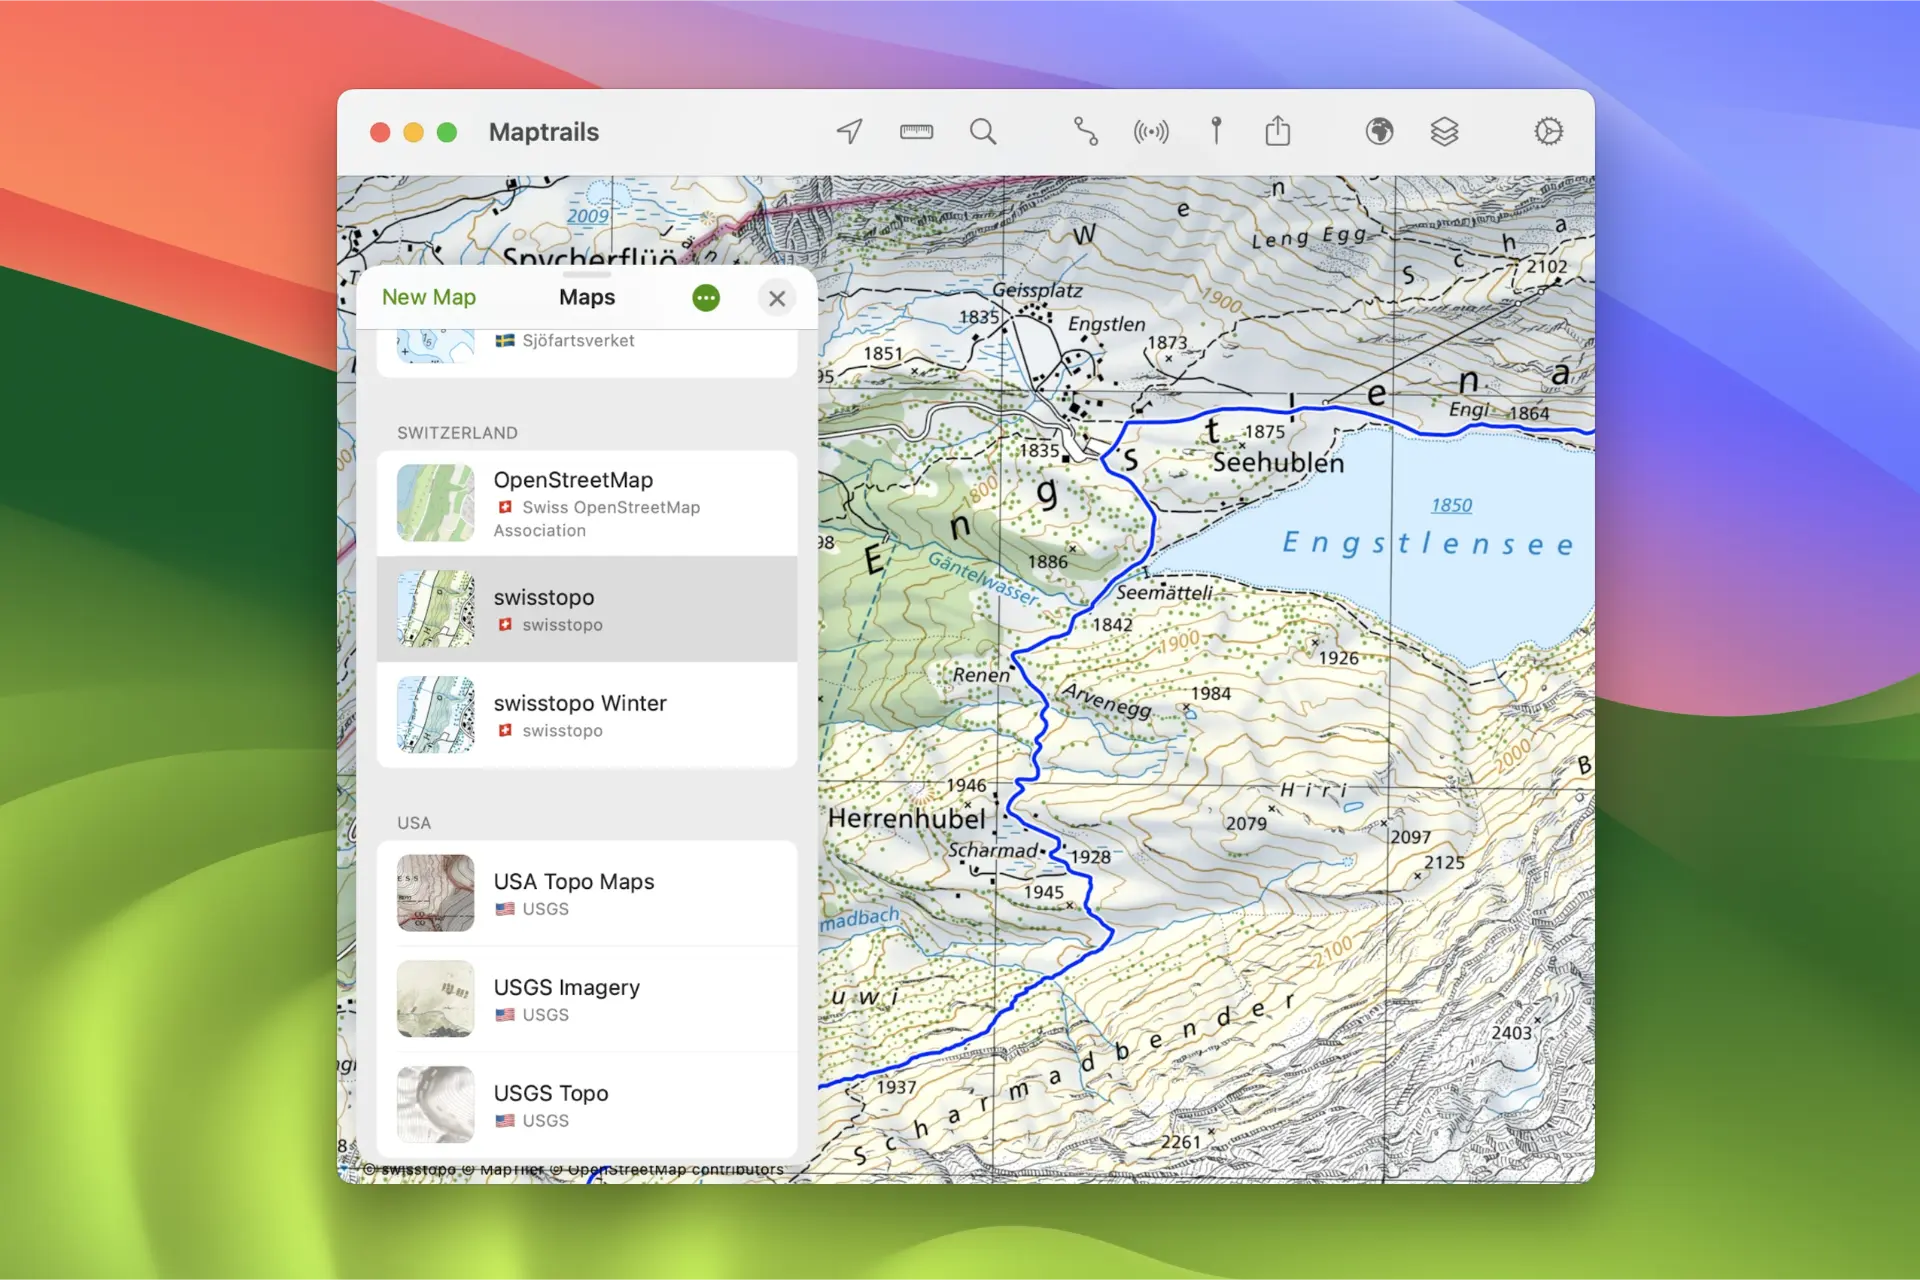Click the SWITZERLAND section header
1920x1280 pixels.
(457, 433)
